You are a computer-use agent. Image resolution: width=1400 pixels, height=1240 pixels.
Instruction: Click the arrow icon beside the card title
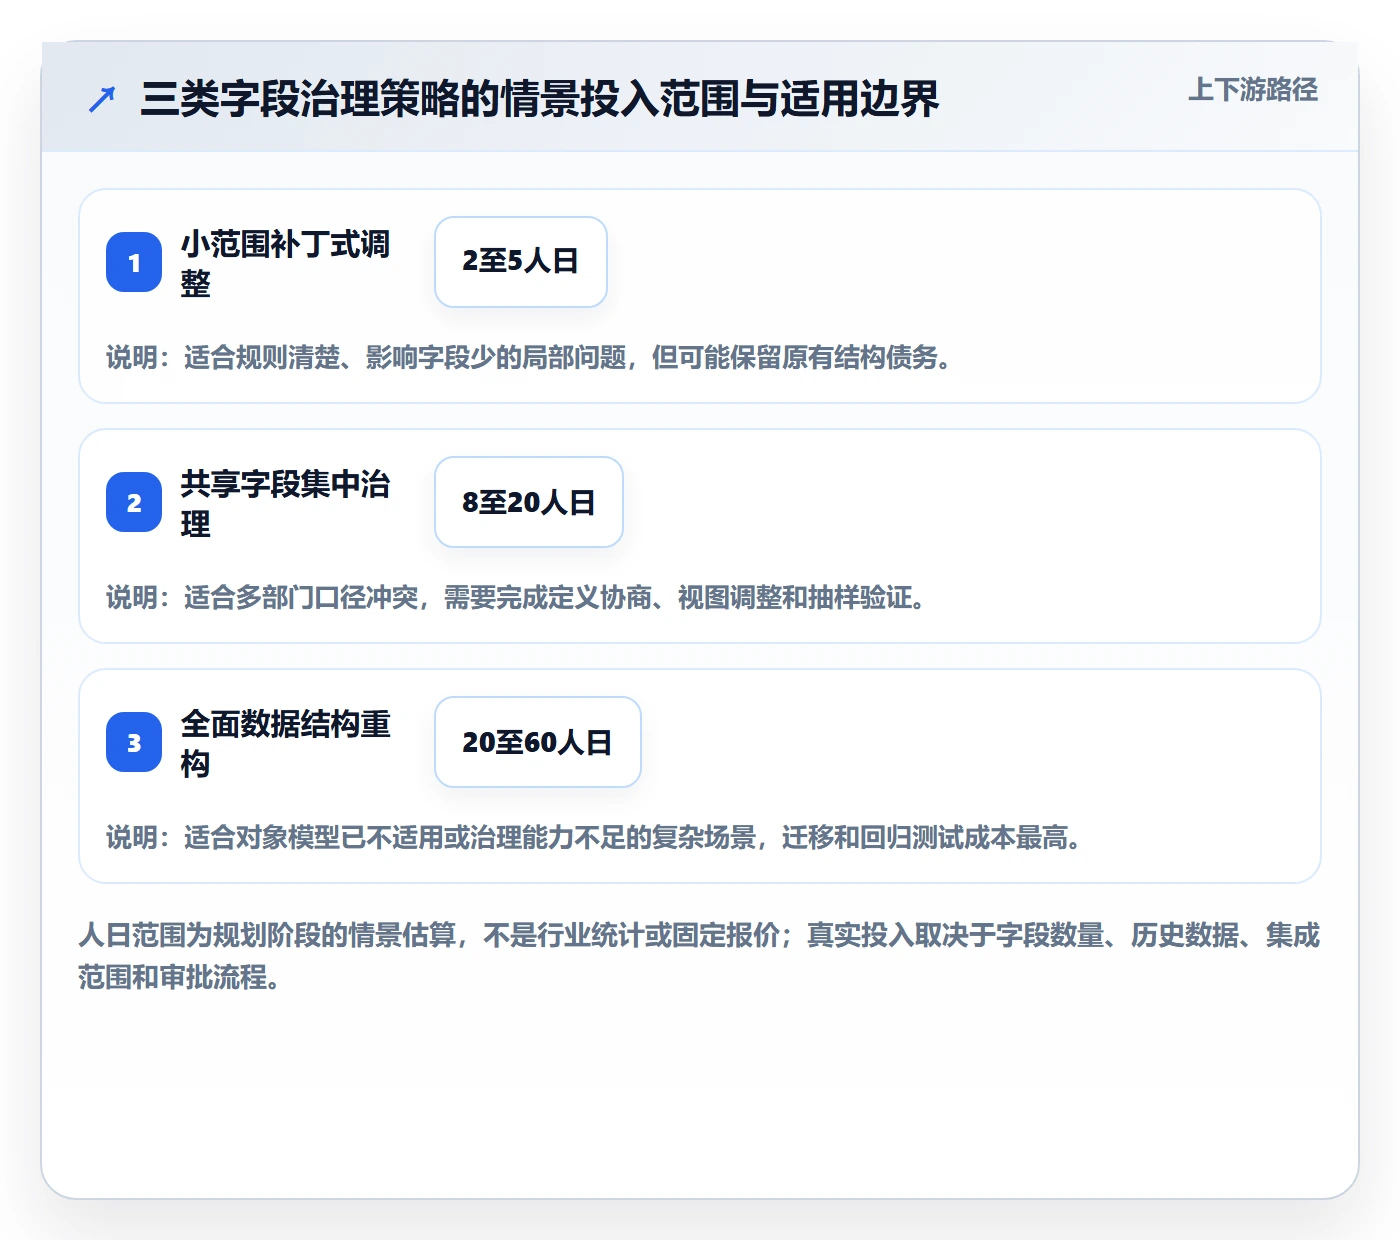pos(102,99)
